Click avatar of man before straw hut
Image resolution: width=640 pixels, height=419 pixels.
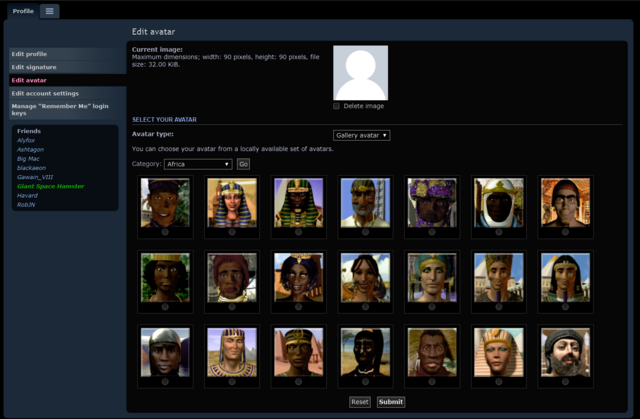click(432, 352)
